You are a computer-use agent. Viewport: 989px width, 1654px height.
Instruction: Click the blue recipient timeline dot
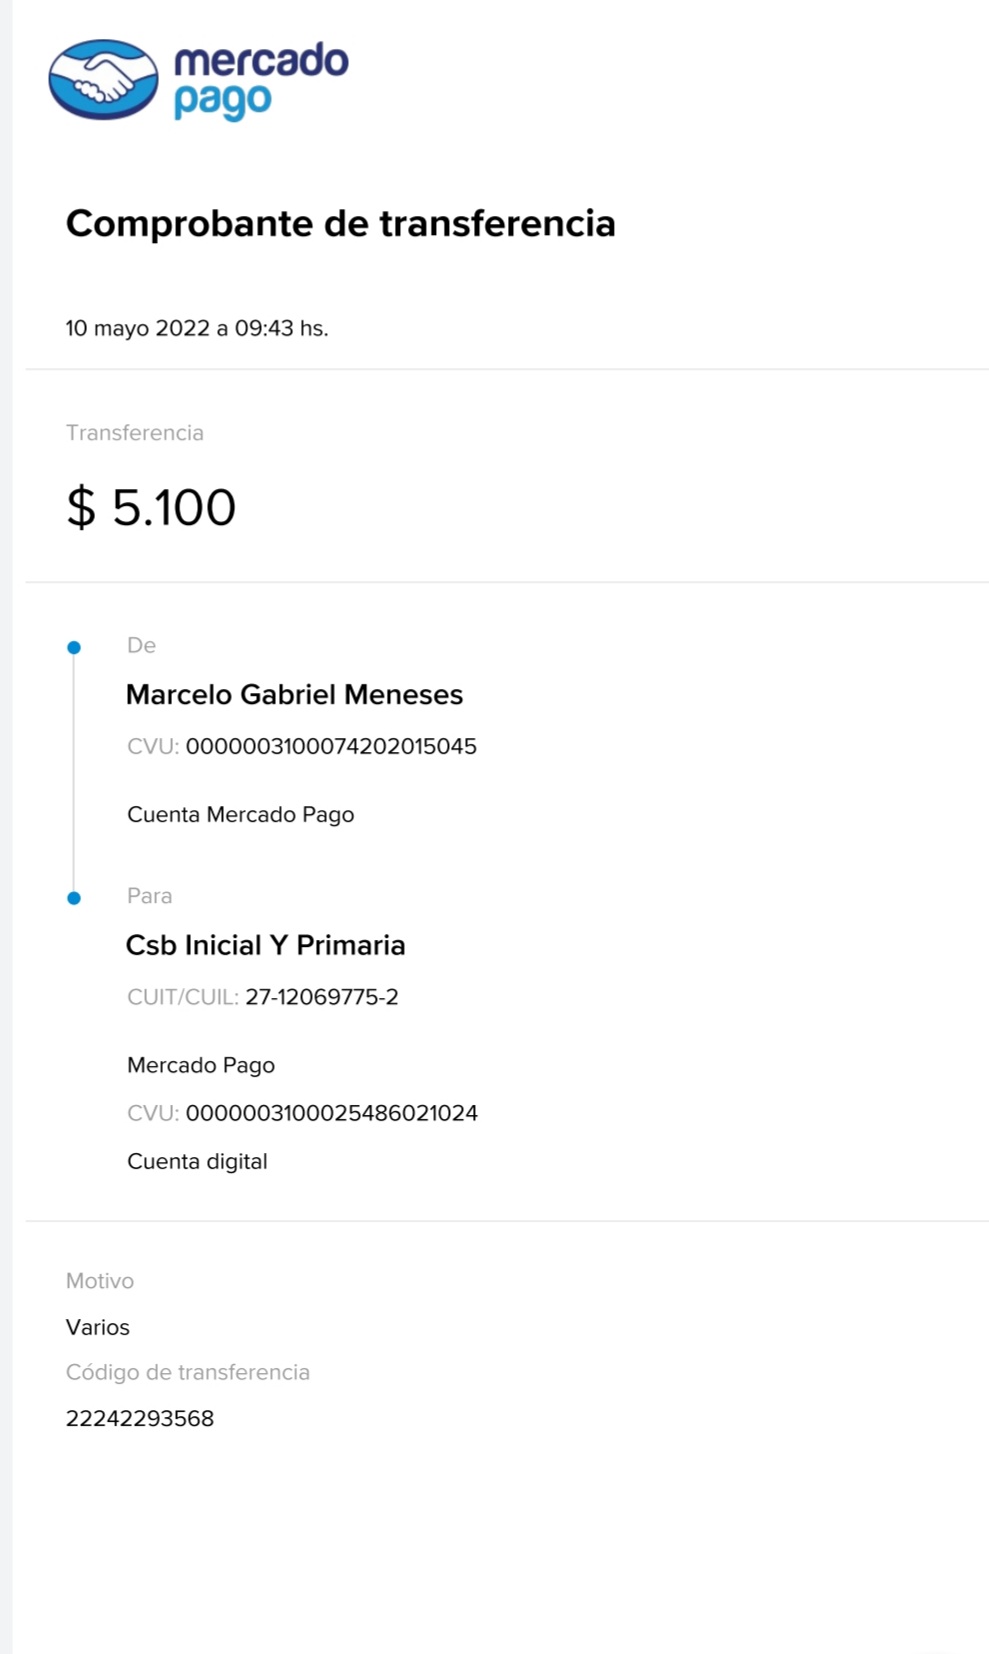tap(74, 898)
